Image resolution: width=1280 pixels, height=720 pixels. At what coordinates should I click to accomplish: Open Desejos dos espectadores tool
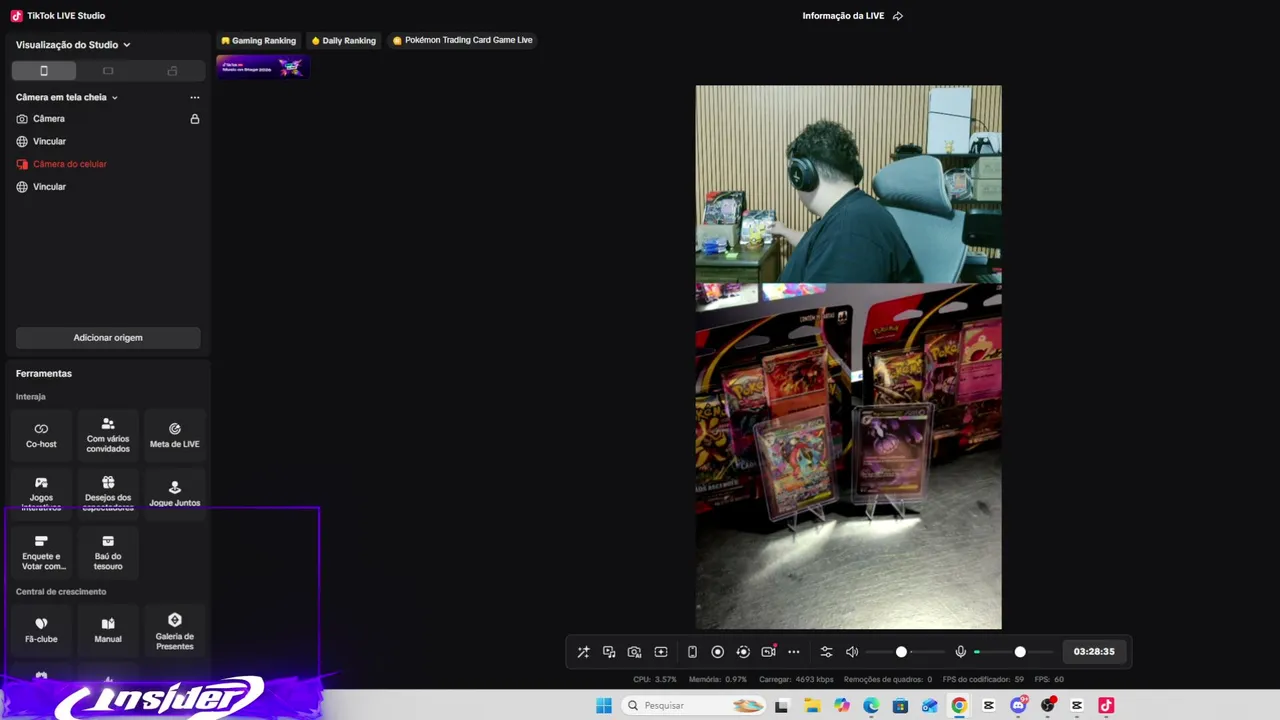108,493
